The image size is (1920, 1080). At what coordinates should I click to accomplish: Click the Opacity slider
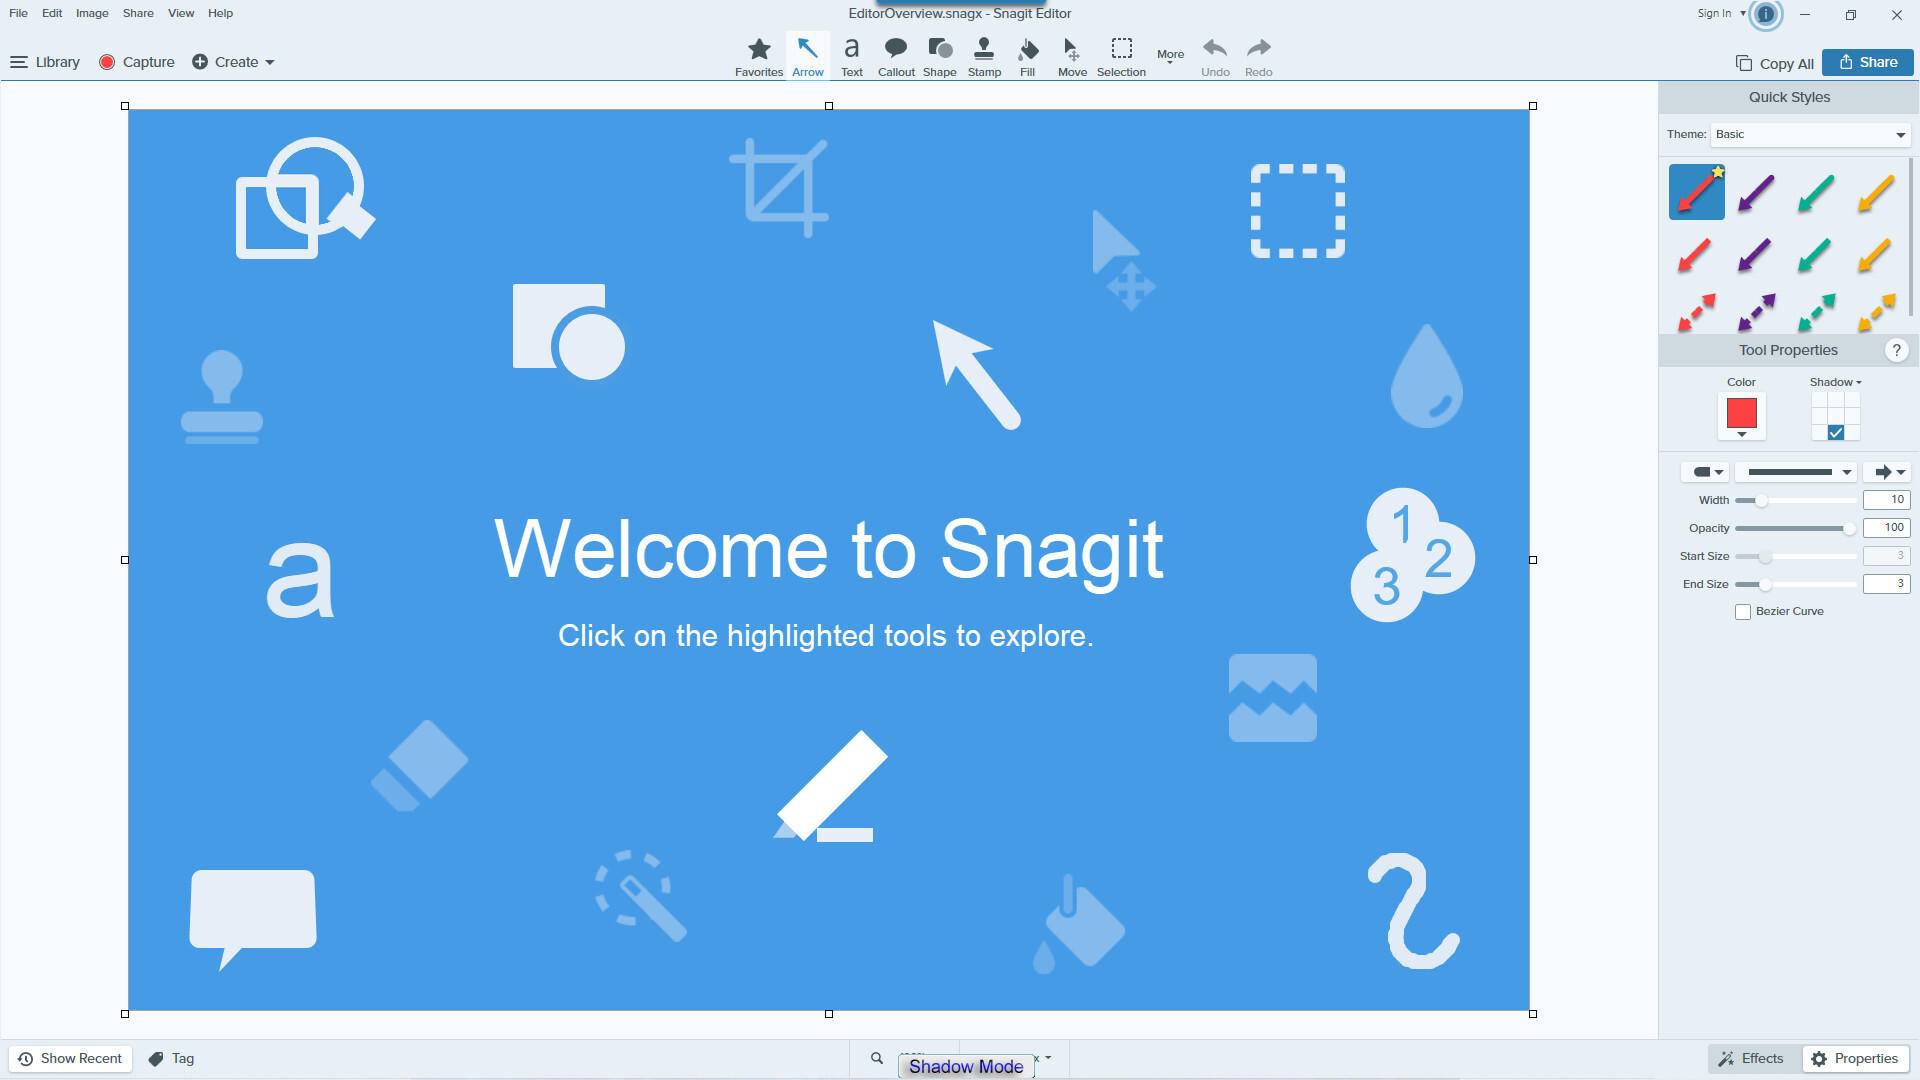click(1795, 528)
